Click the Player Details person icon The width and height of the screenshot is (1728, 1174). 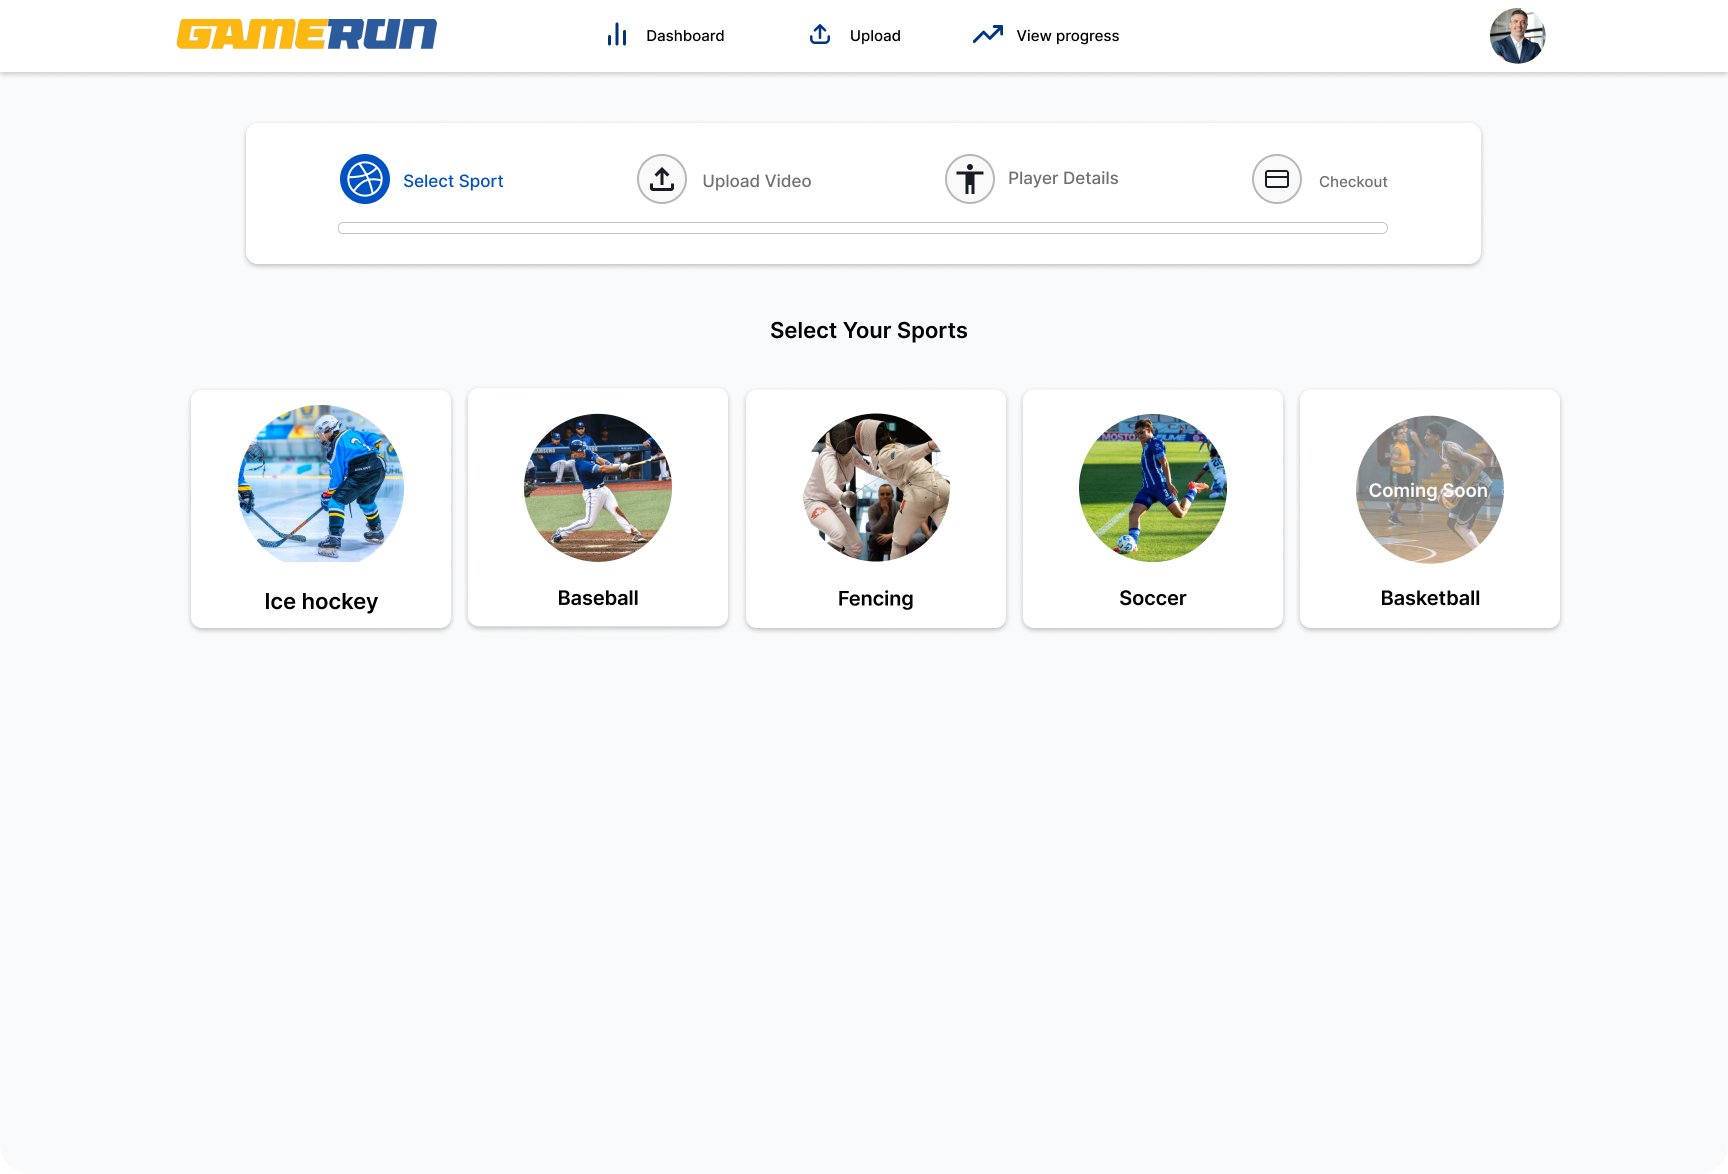click(x=970, y=179)
